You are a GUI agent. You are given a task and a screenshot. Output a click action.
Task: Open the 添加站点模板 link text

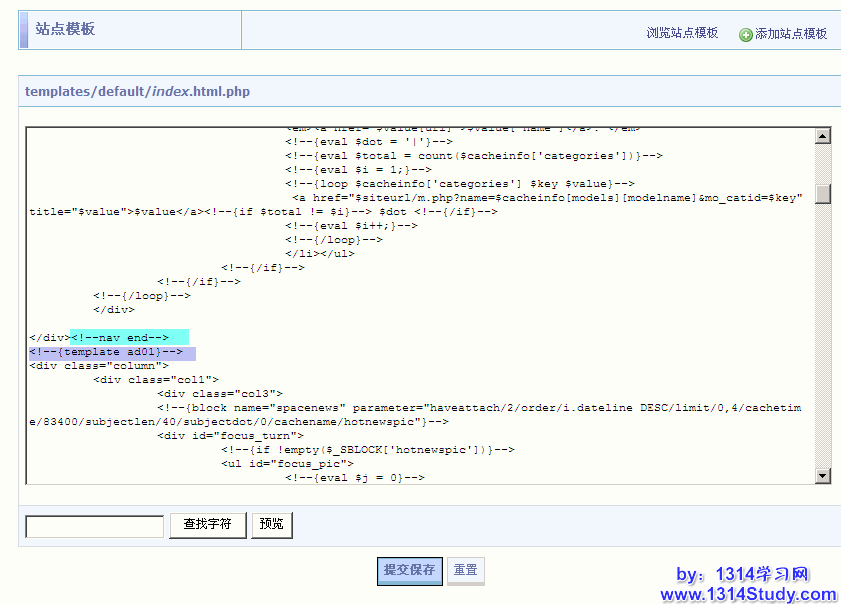[791, 34]
